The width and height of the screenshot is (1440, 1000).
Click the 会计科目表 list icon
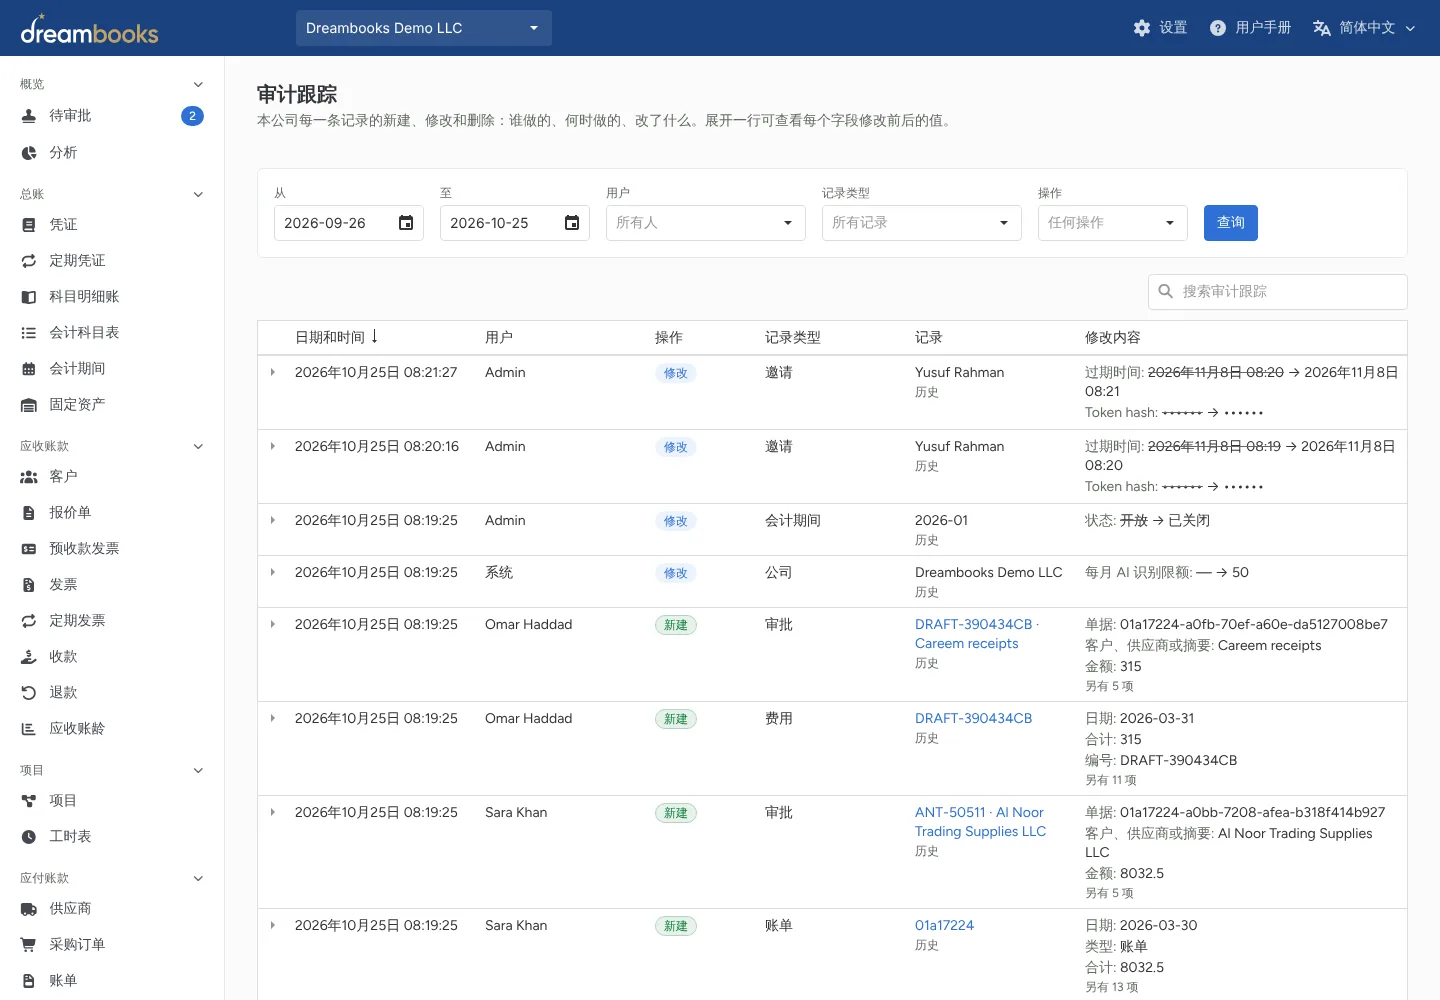coord(29,333)
